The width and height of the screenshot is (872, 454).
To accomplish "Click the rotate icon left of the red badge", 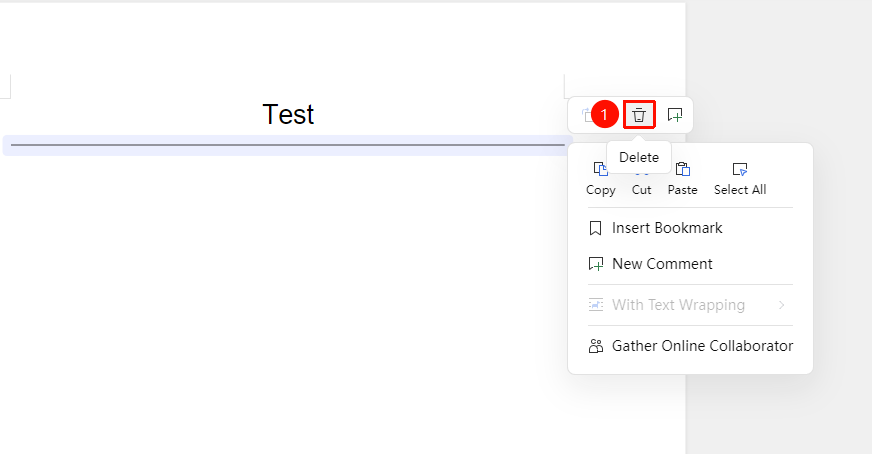I will (586, 115).
